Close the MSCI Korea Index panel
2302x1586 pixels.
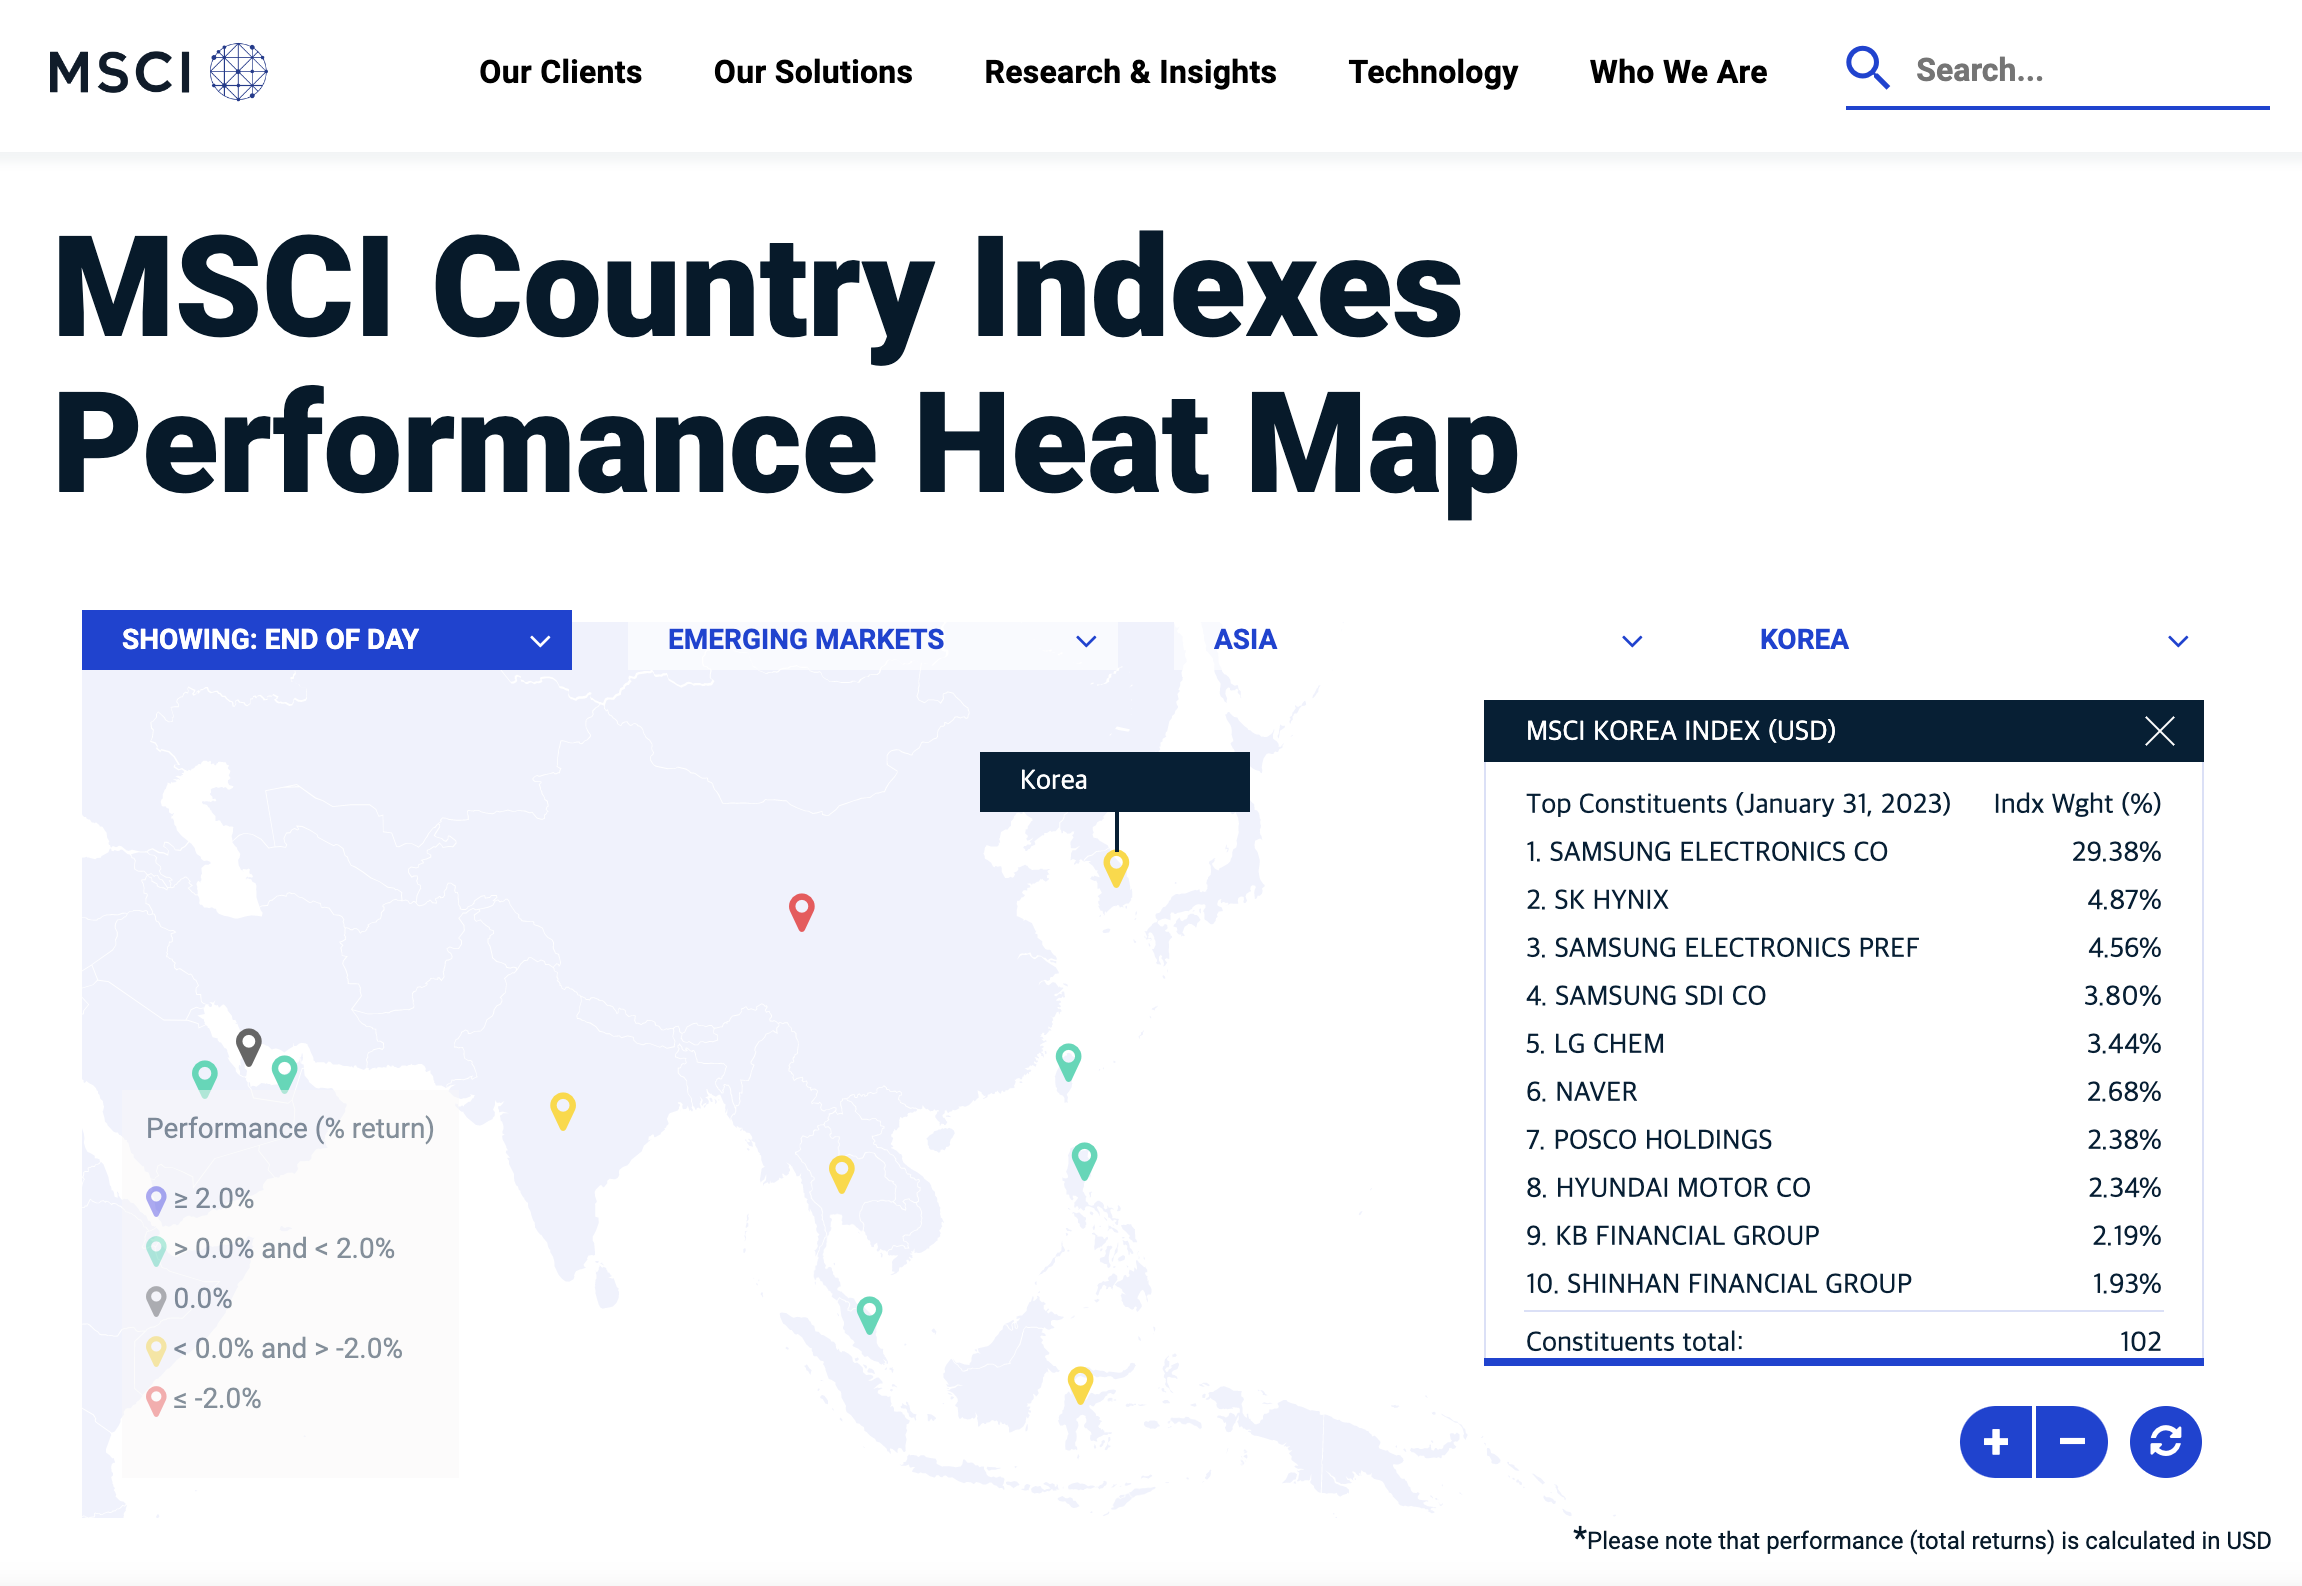(x=2159, y=731)
